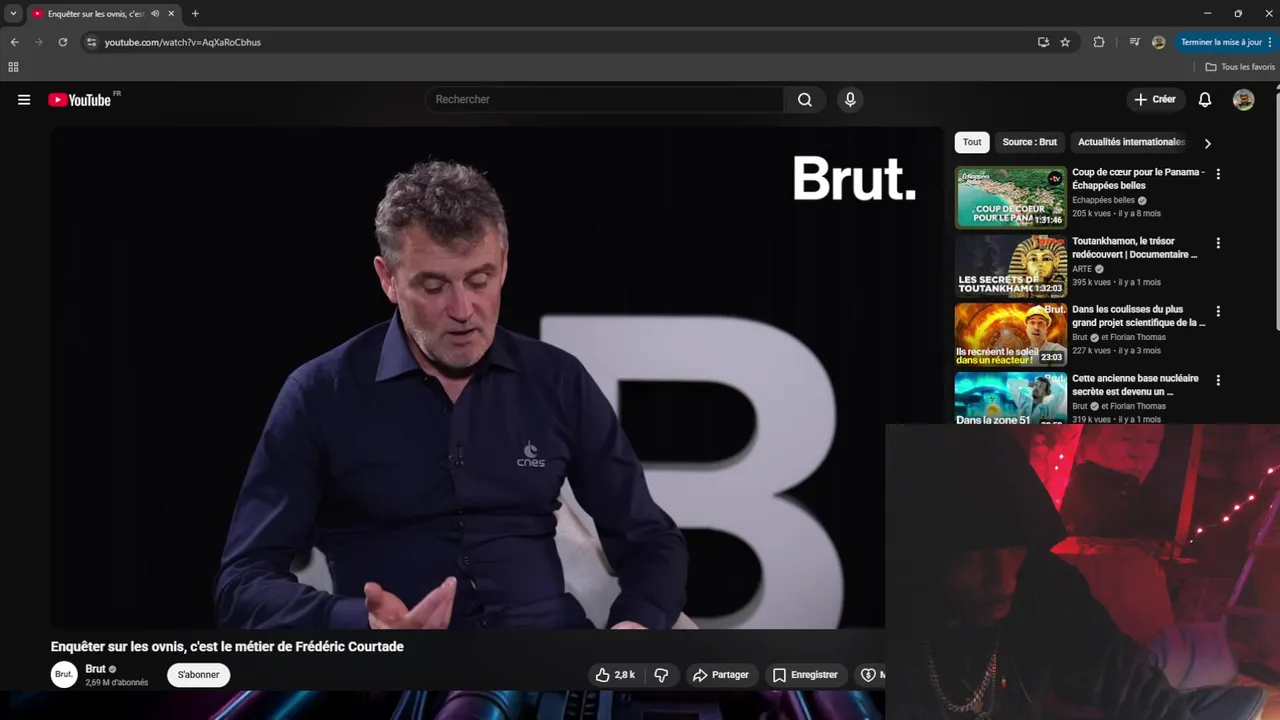Open the browser extensions puzzle icon
This screenshot has height=720, width=1280.
pyautogui.click(x=1099, y=42)
